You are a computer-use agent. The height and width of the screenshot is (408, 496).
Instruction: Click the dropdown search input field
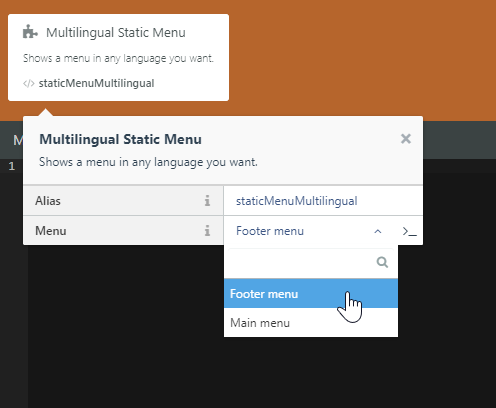coord(311,262)
